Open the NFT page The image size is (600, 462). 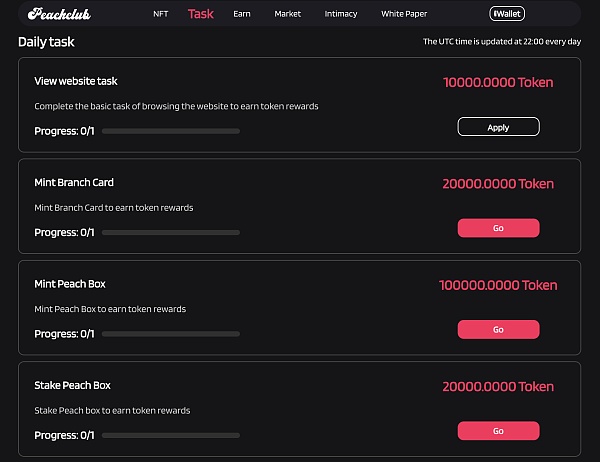(x=160, y=14)
